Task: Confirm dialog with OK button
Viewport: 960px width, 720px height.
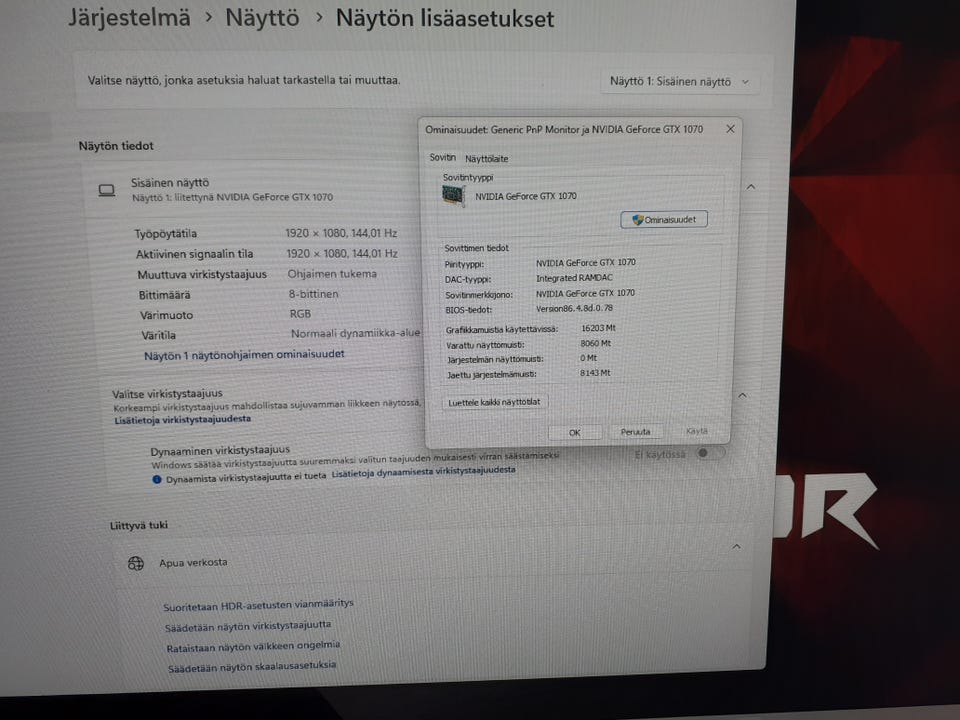Action: coord(574,432)
